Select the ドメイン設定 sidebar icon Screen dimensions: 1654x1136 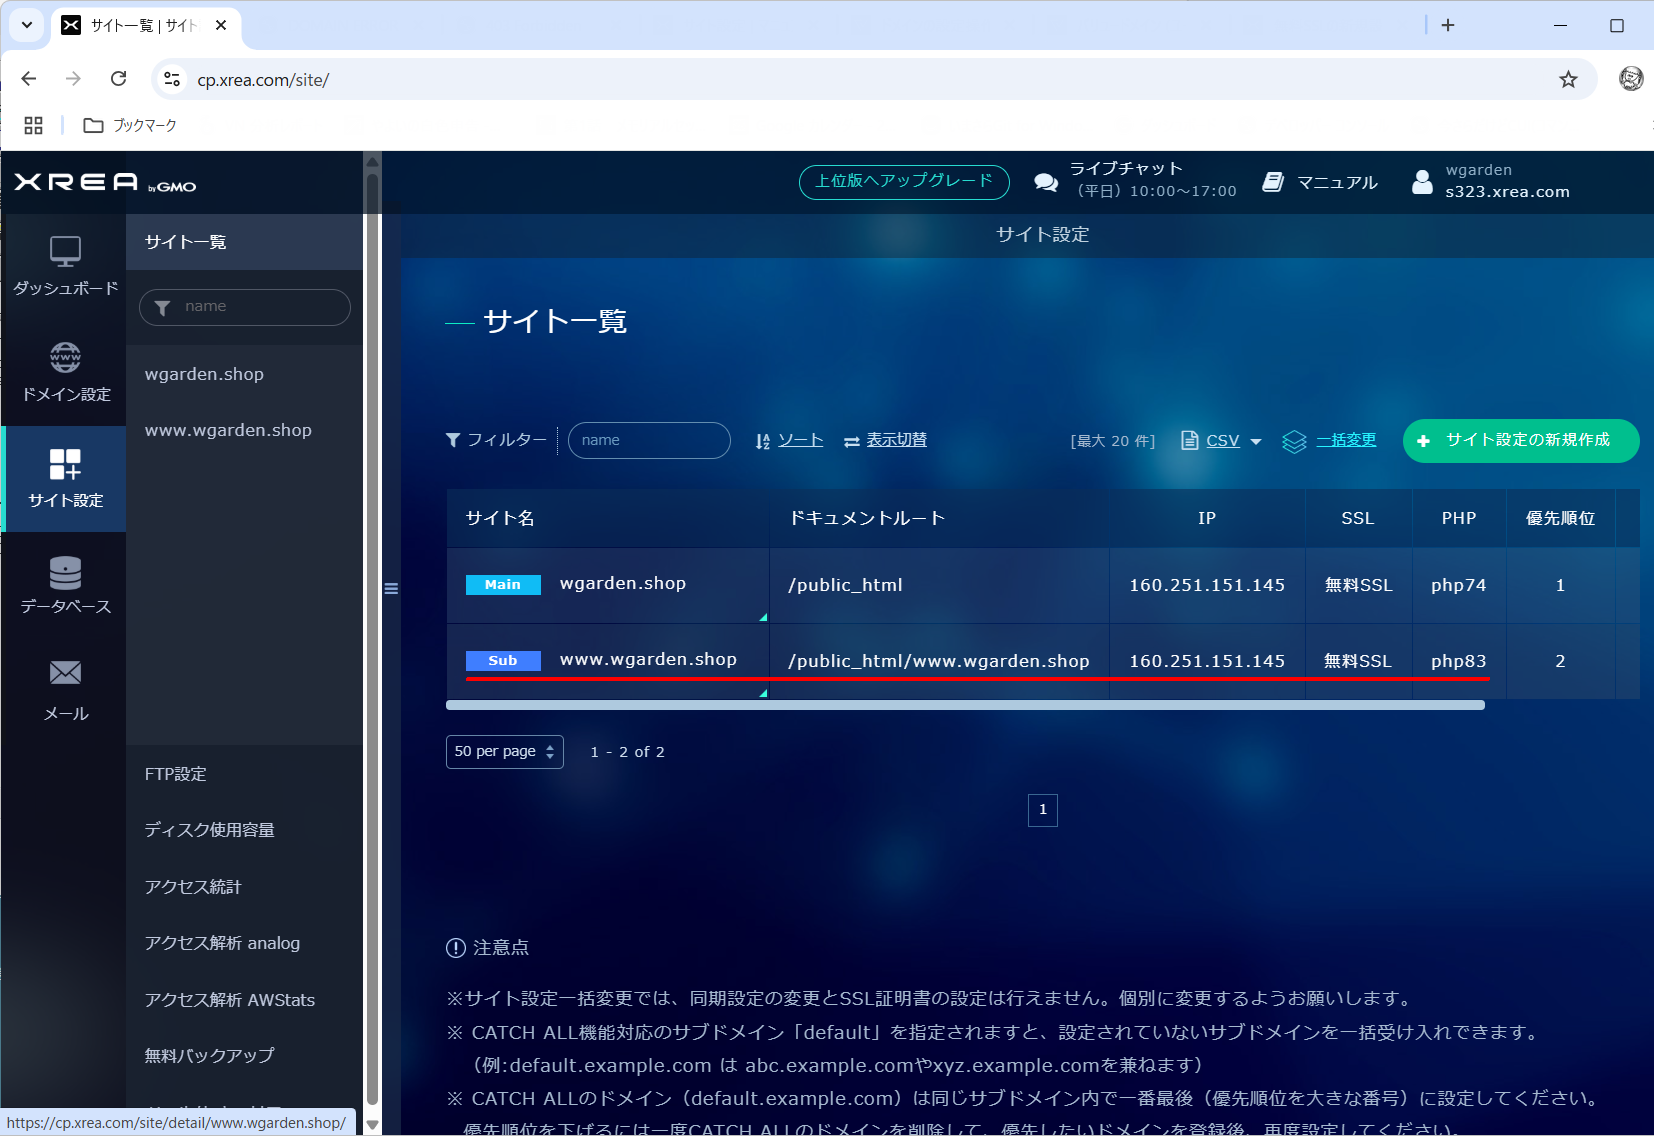64,370
